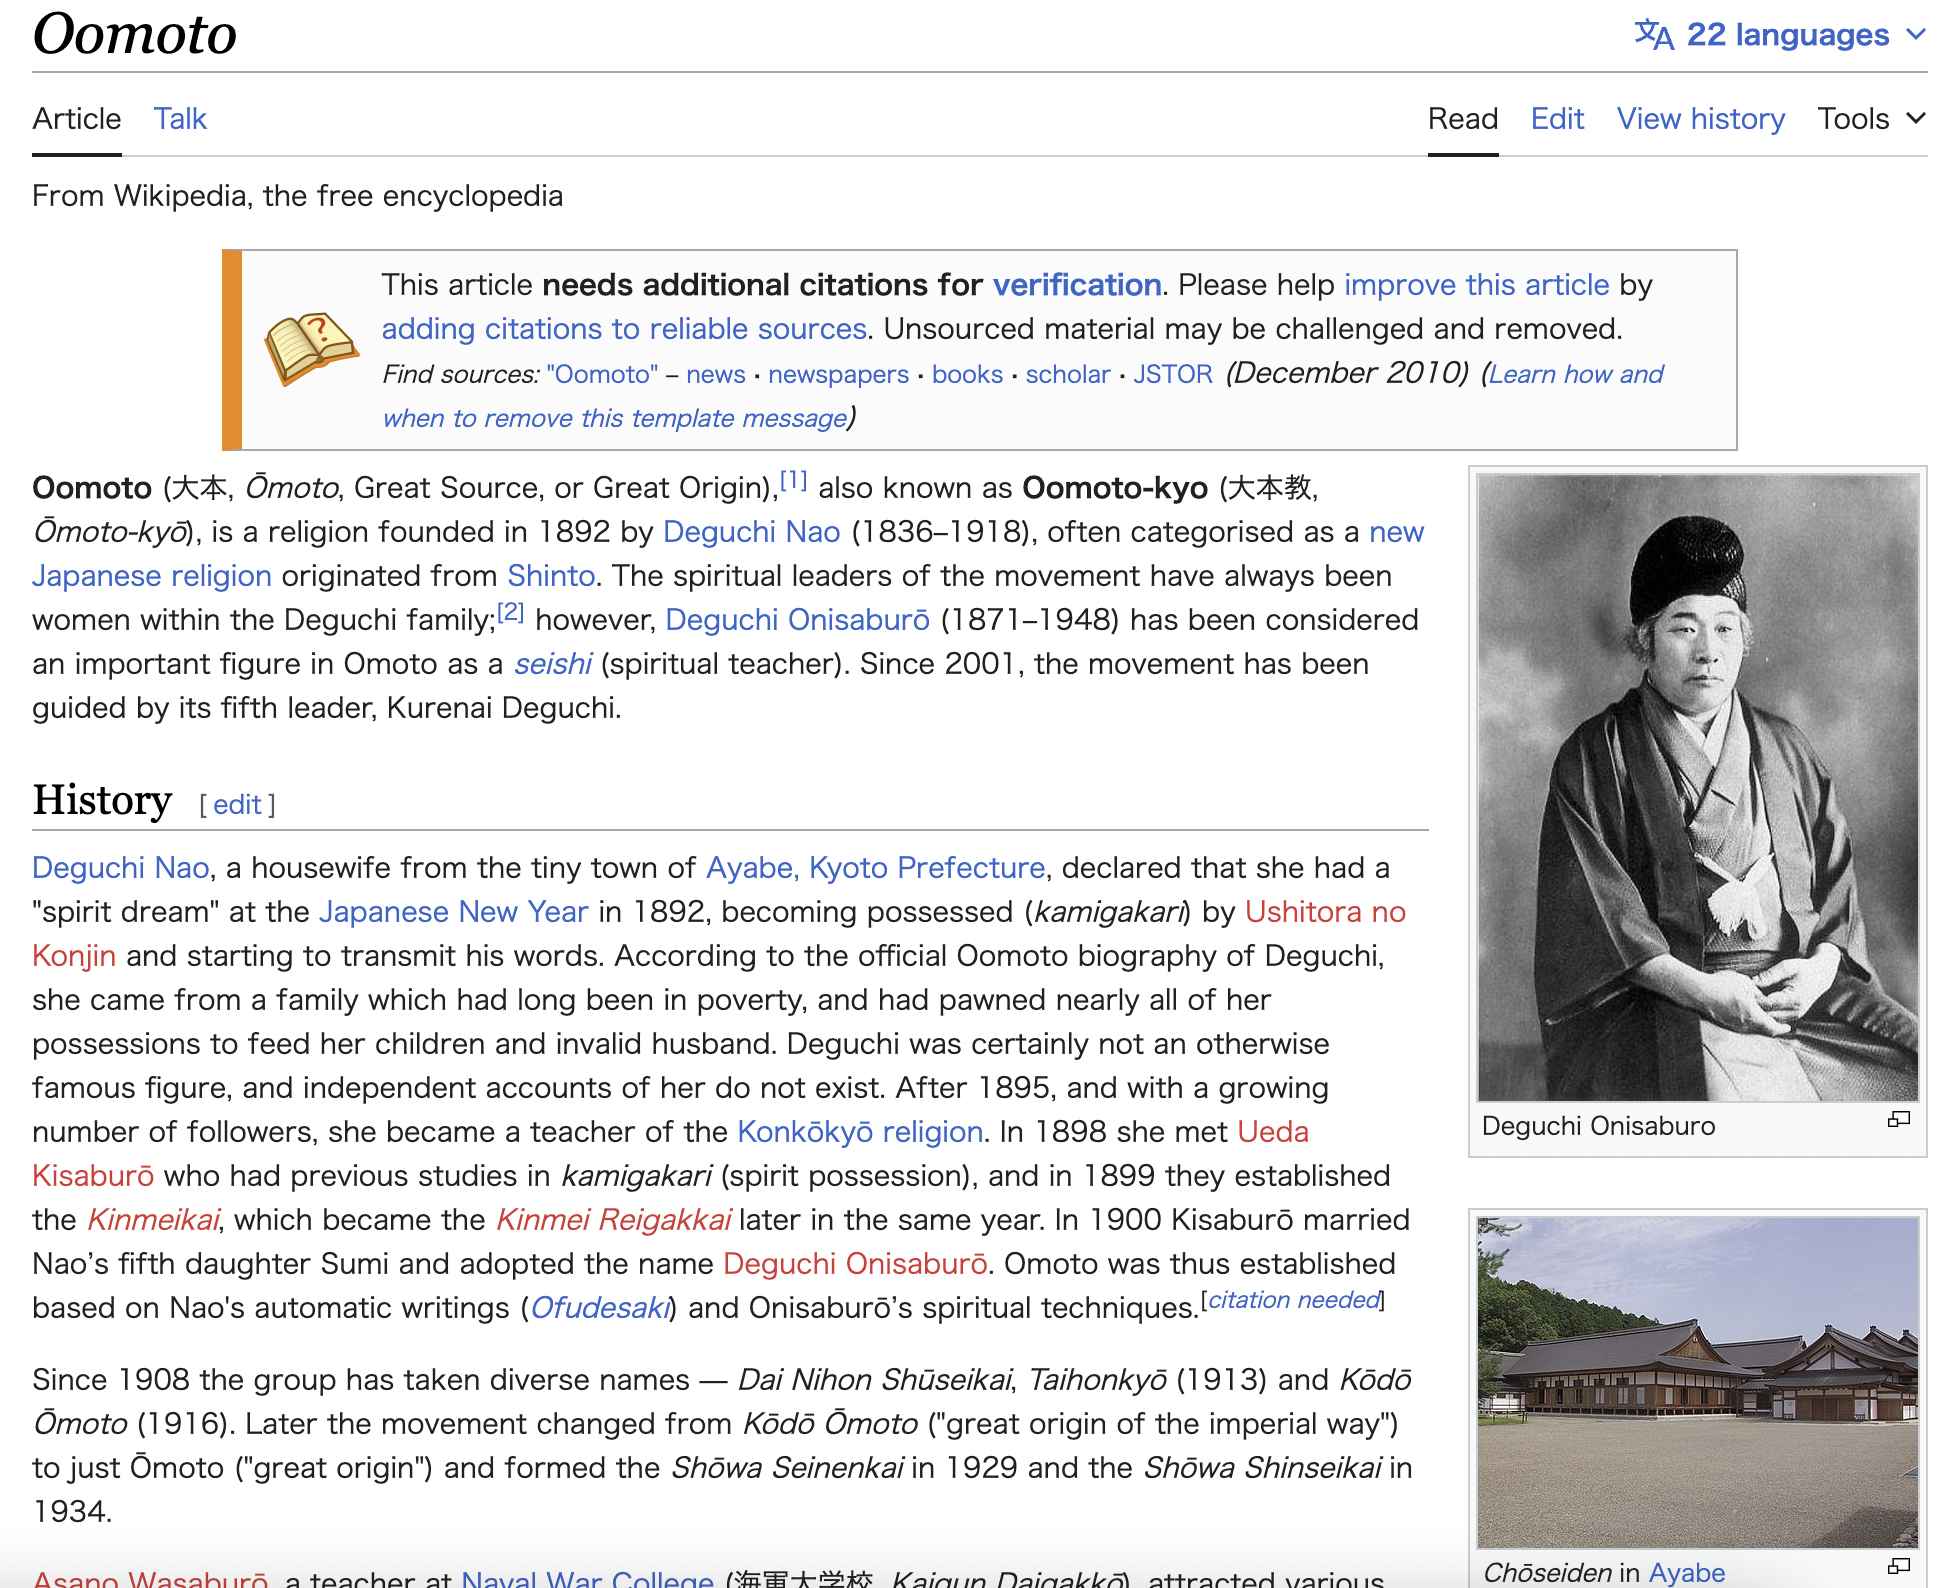Open adding citations to reliable sources link
Viewport: 1952px width, 1588px height.
(x=624, y=329)
